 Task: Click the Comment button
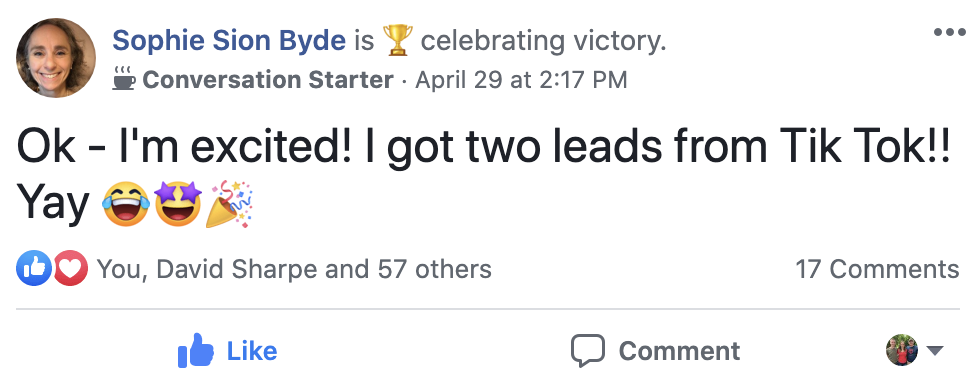(x=655, y=351)
